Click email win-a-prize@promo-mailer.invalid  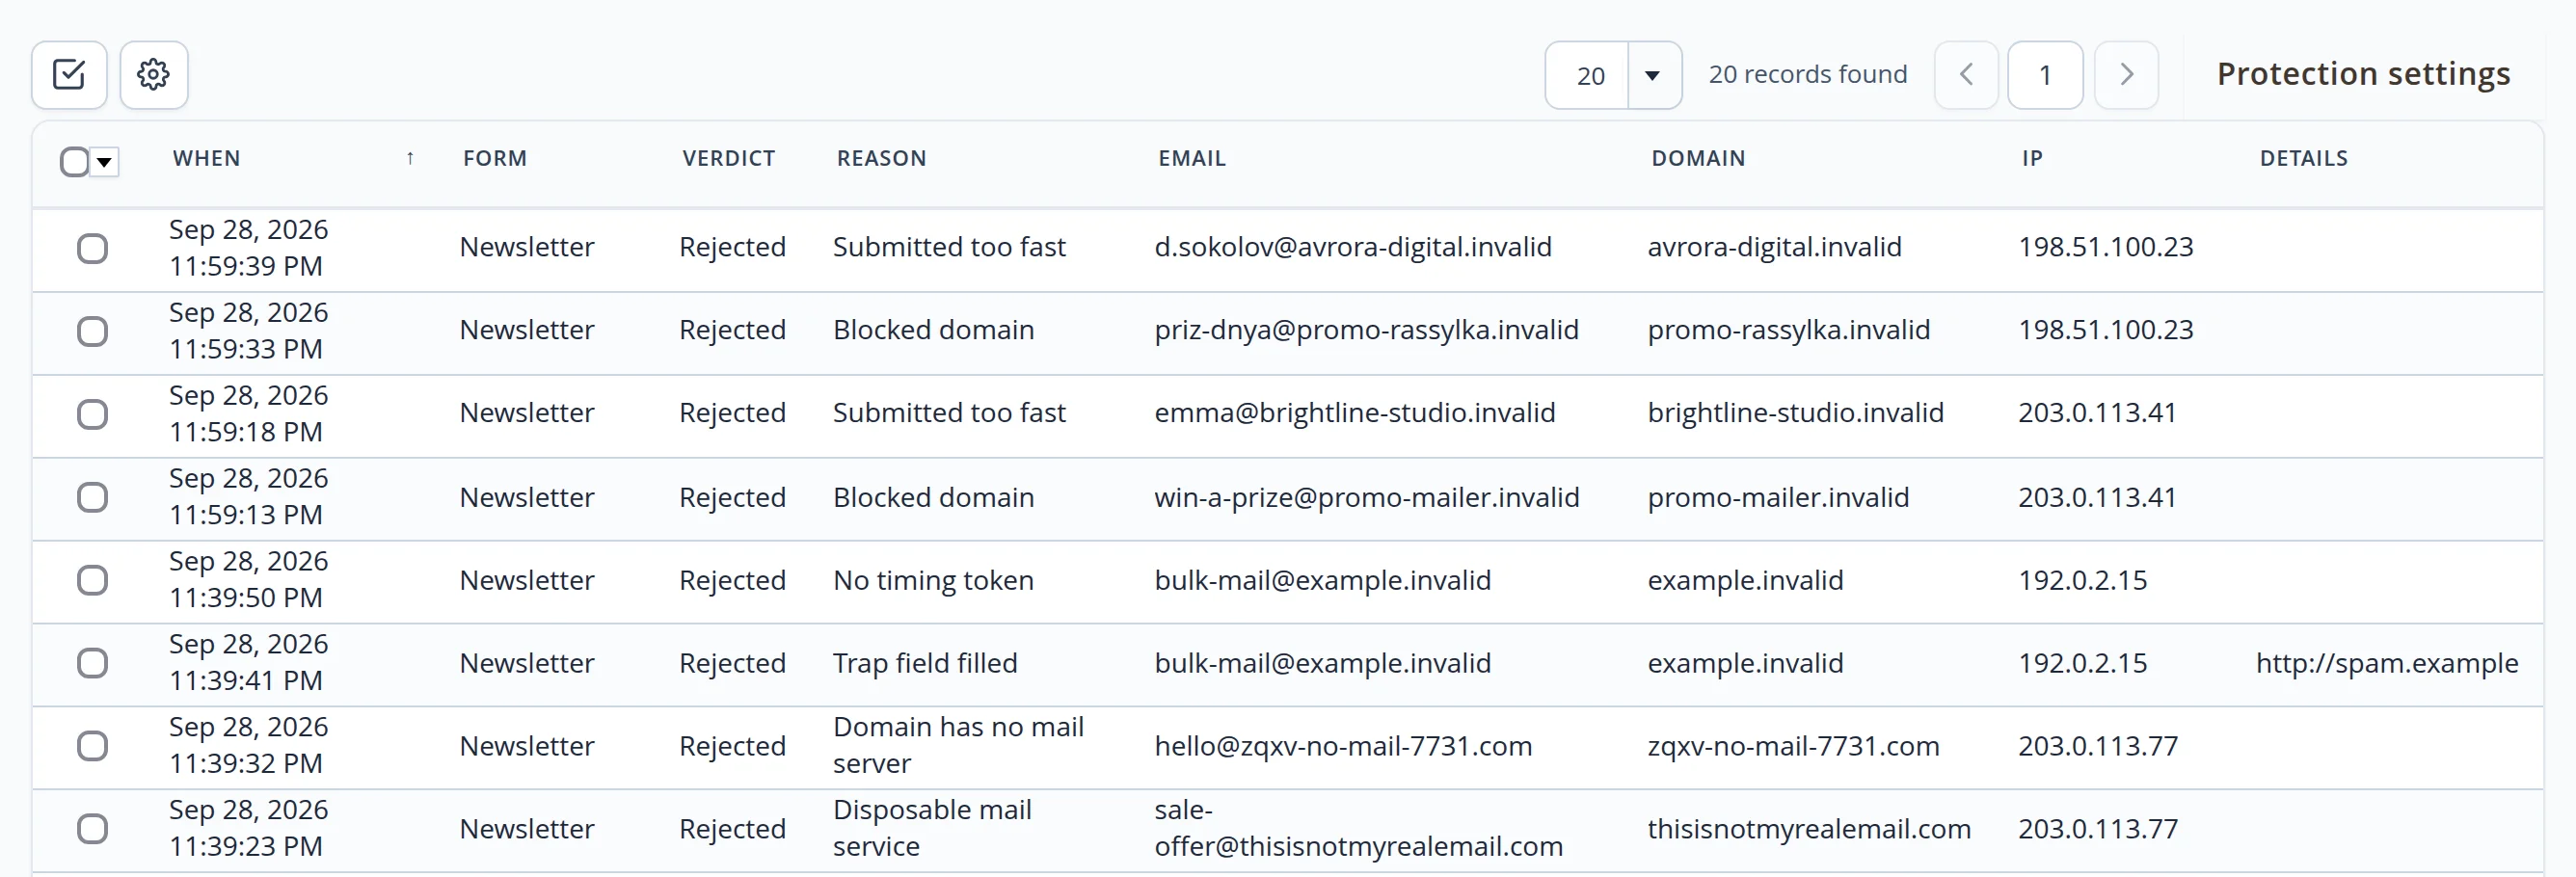click(x=1367, y=497)
